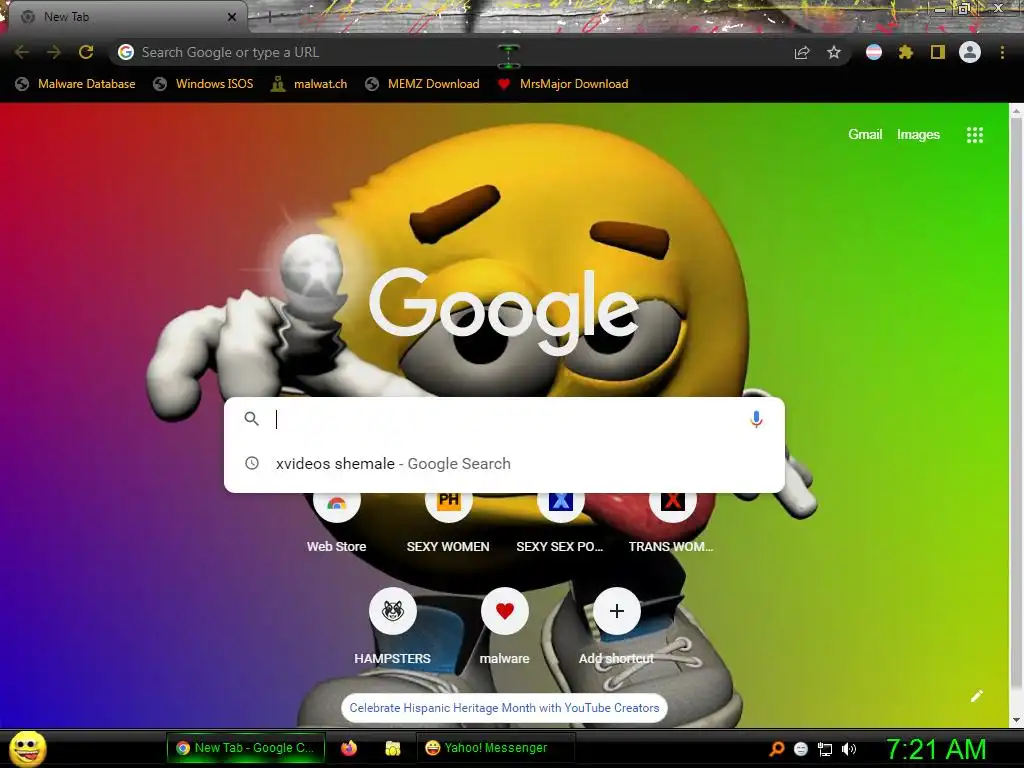The image size is (1024, 768).
Task: Click the smiley Start button
Action: pos(28,748)
